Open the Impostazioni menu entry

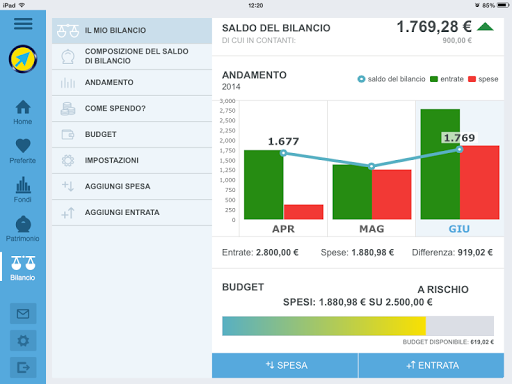pyautogui.click(x=132, y=160)
